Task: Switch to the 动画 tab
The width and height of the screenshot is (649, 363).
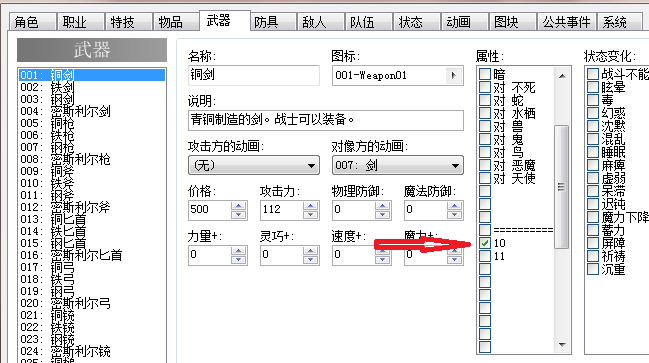Action: tap(464, 22)
